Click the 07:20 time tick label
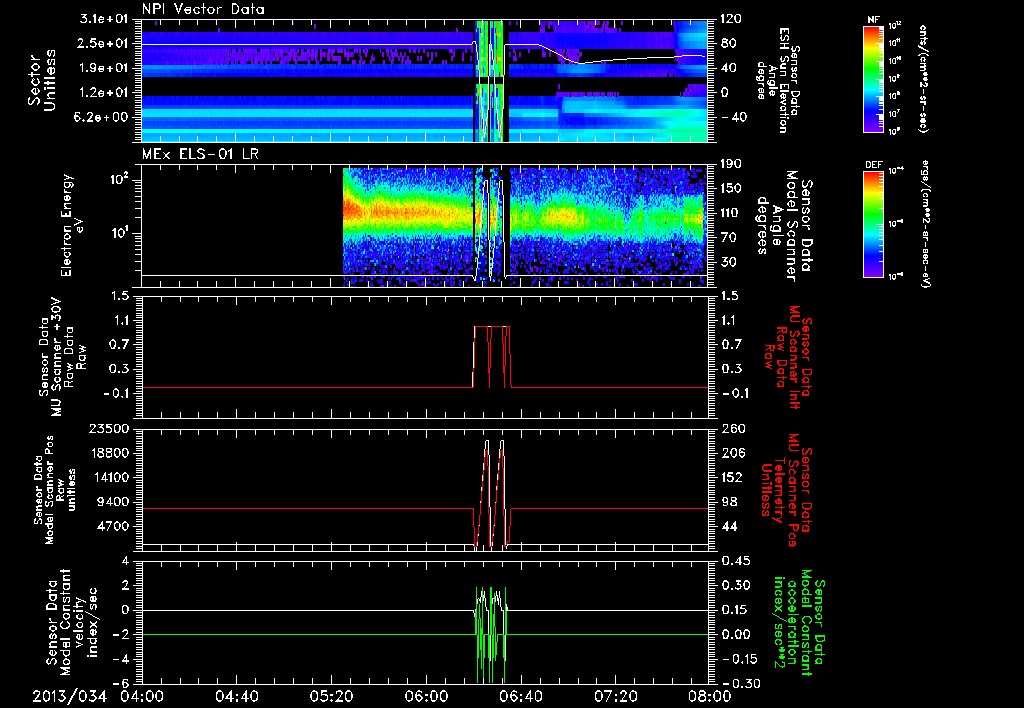Image resolution: width=1024 pixels, height=708 pixels. 615,696
